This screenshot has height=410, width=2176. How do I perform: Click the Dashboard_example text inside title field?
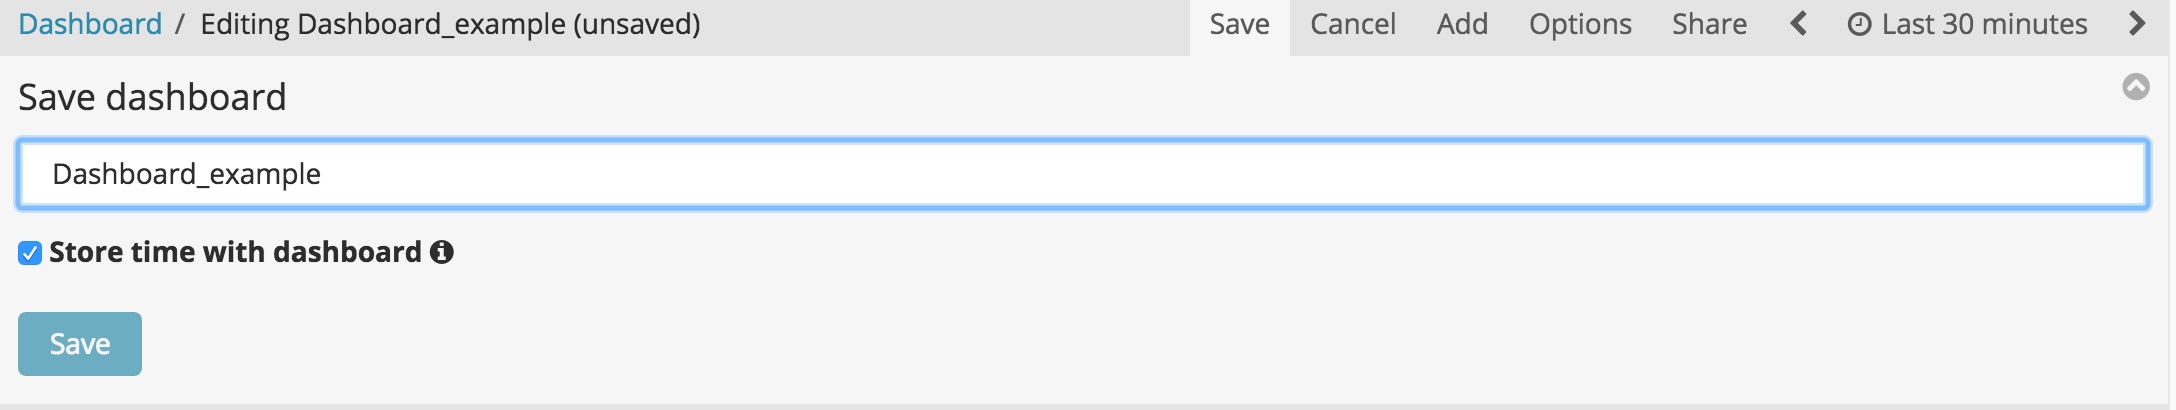pos(186,174)
